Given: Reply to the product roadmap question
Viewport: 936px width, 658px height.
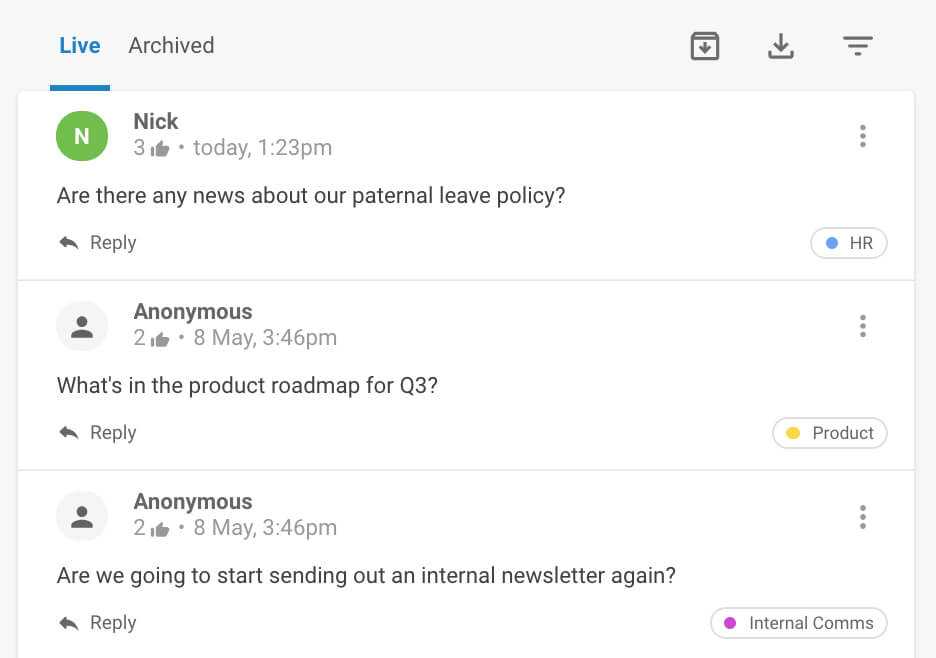Looking at the screenshot, I should [x=98, y=433].
